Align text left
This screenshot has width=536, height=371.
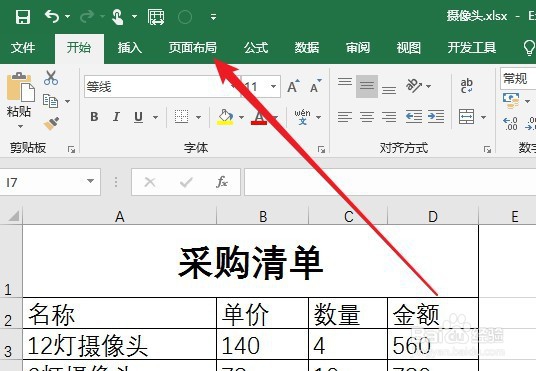345,117
